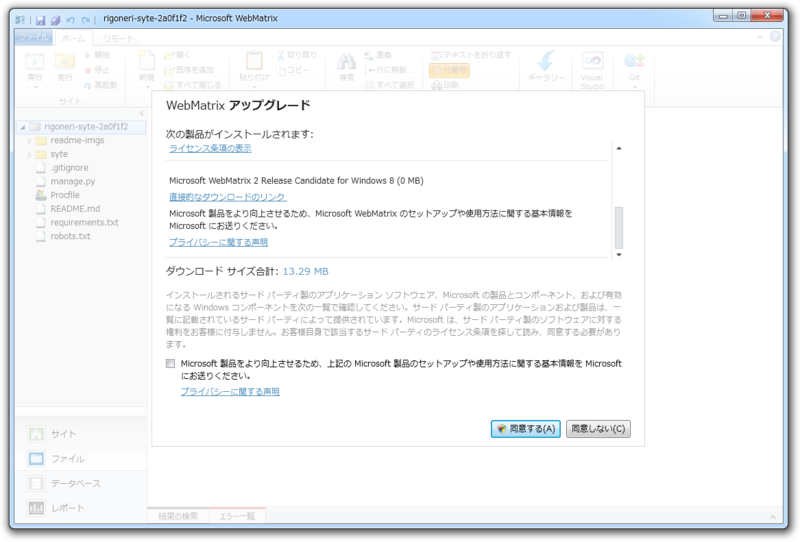Collapse the ribbon with top-right chevron
800x542 pixels.
760,37
